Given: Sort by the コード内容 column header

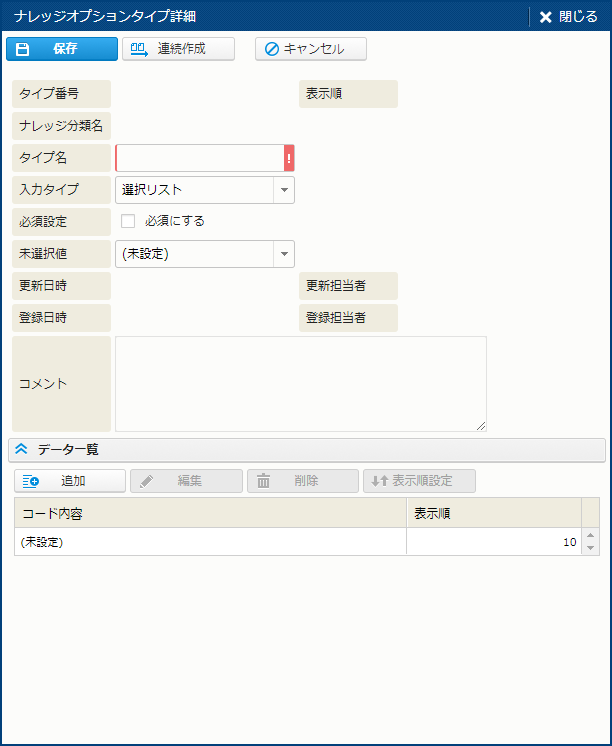Looking at the screenshot, I should 210,513.
